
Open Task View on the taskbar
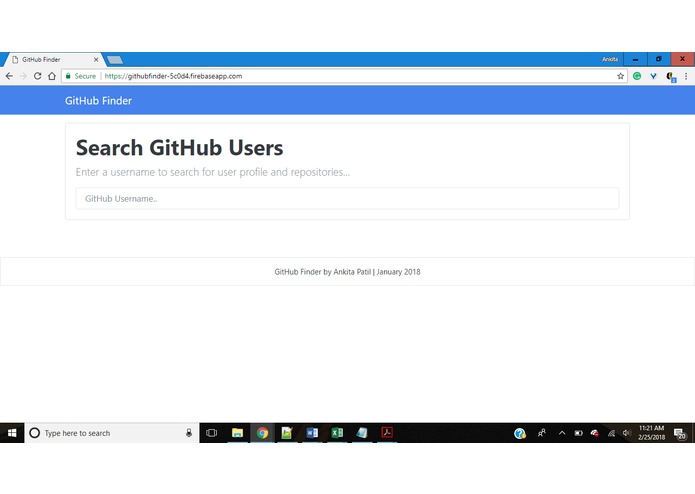212,433
